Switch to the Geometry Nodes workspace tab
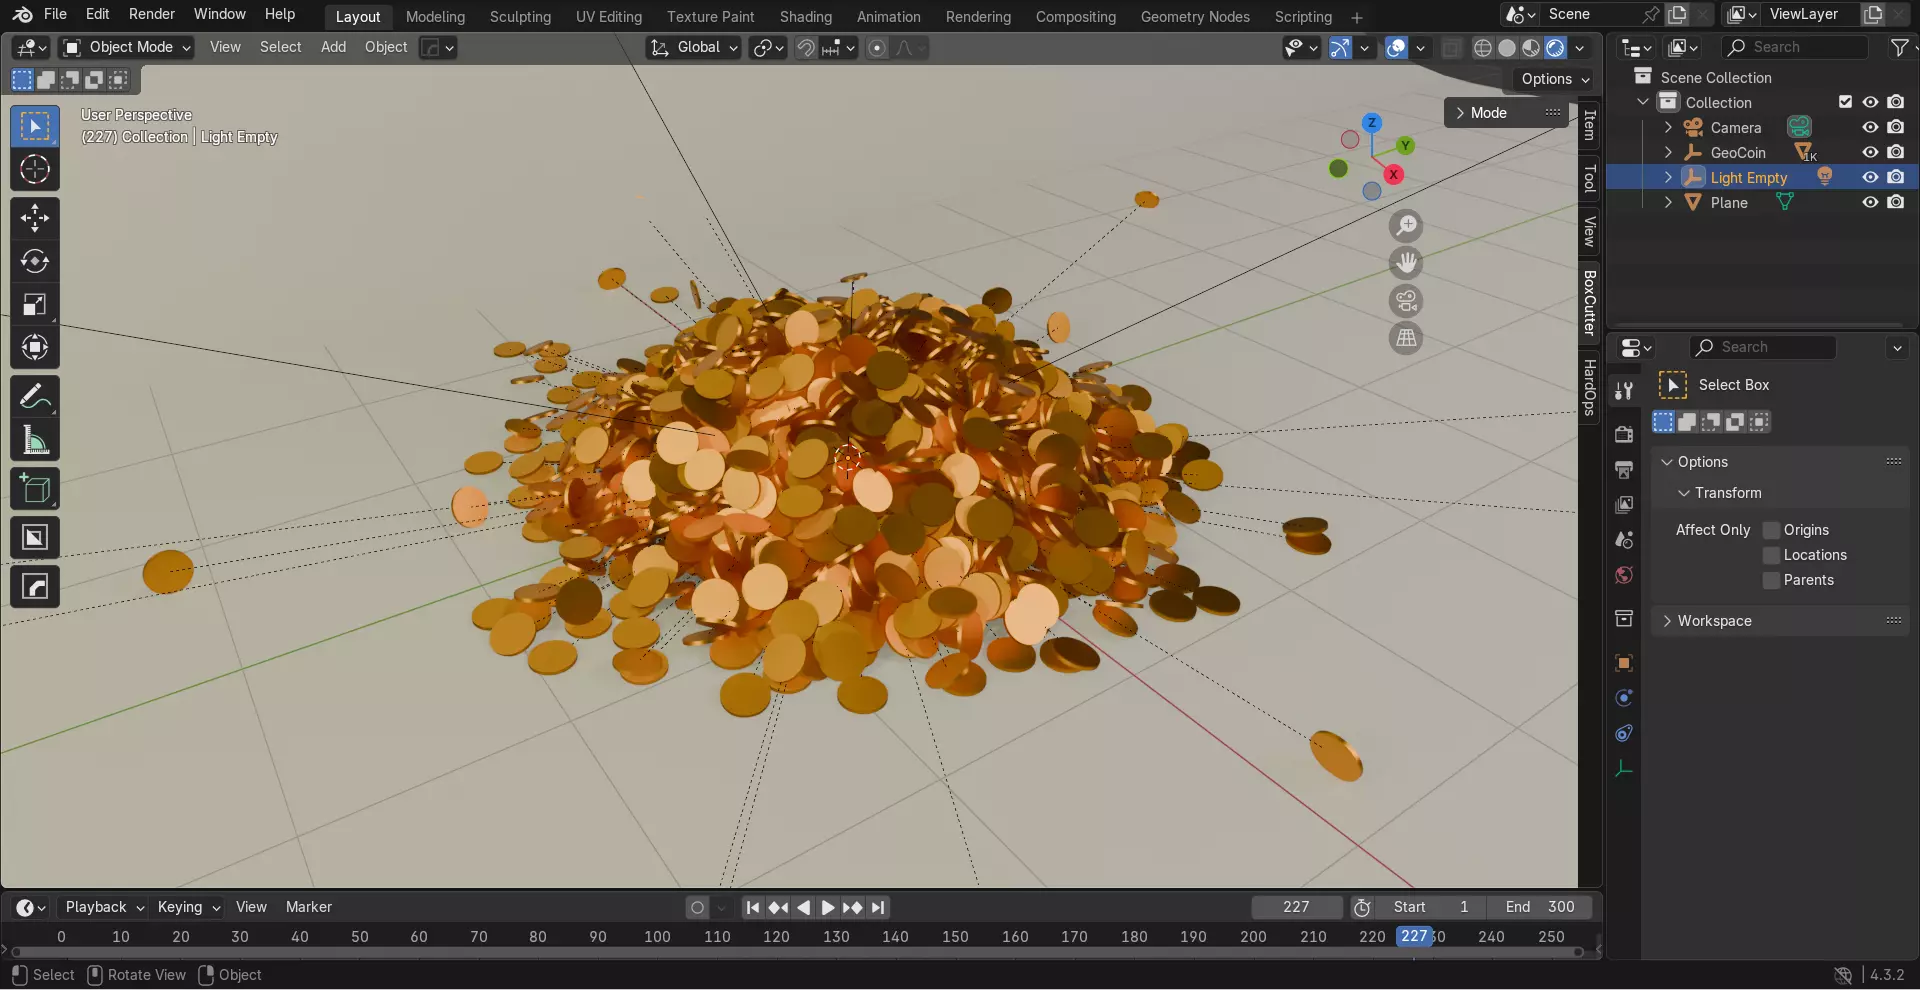This screenshot has height=990, width=1920. [1195, 17]
